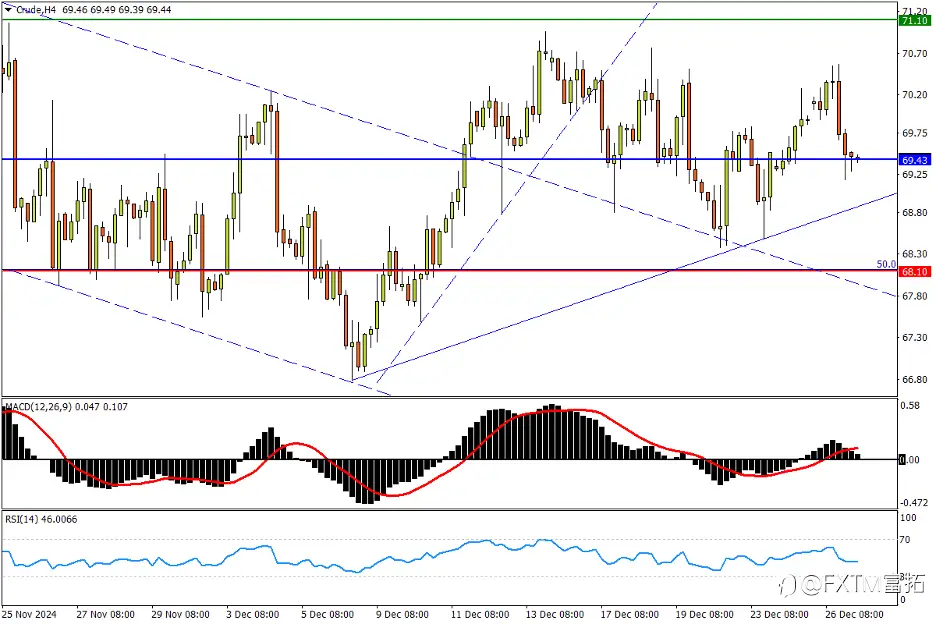Select the 19 Dec 08:00 time label
The height and width of the screenshot is (624, 936).
[704, 614]
